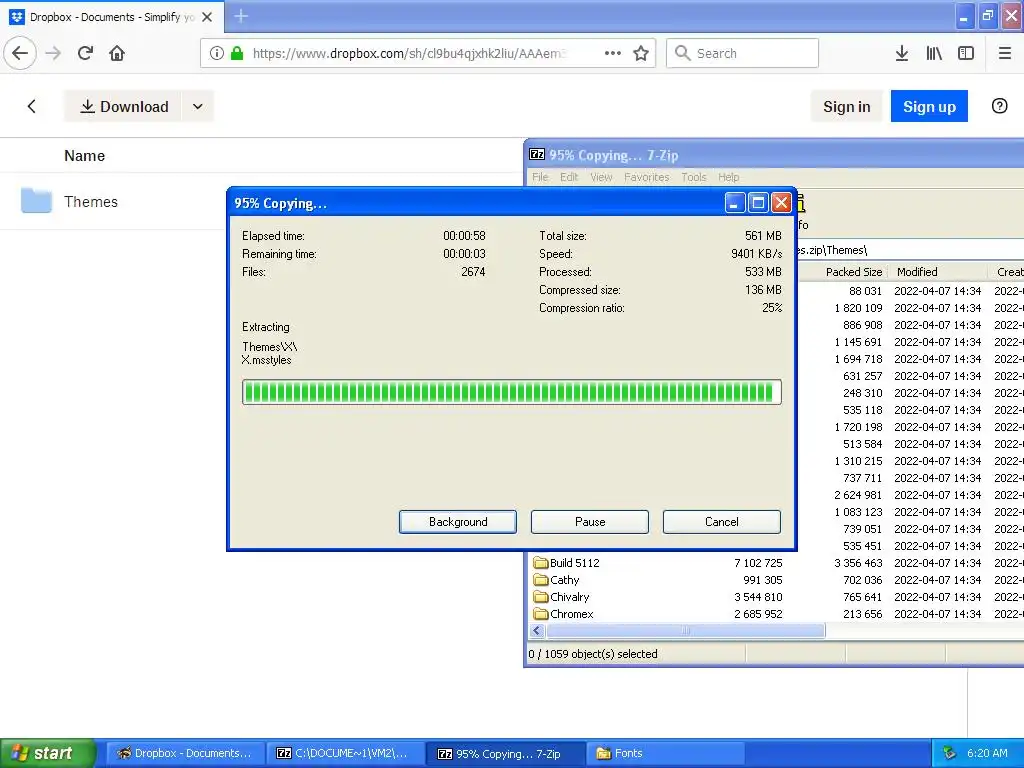Viewport: 1024px width, 768px height.
Task: Switch to C:\DOCUME~1 7-Zip taskbar item
Action: (344, 753)
